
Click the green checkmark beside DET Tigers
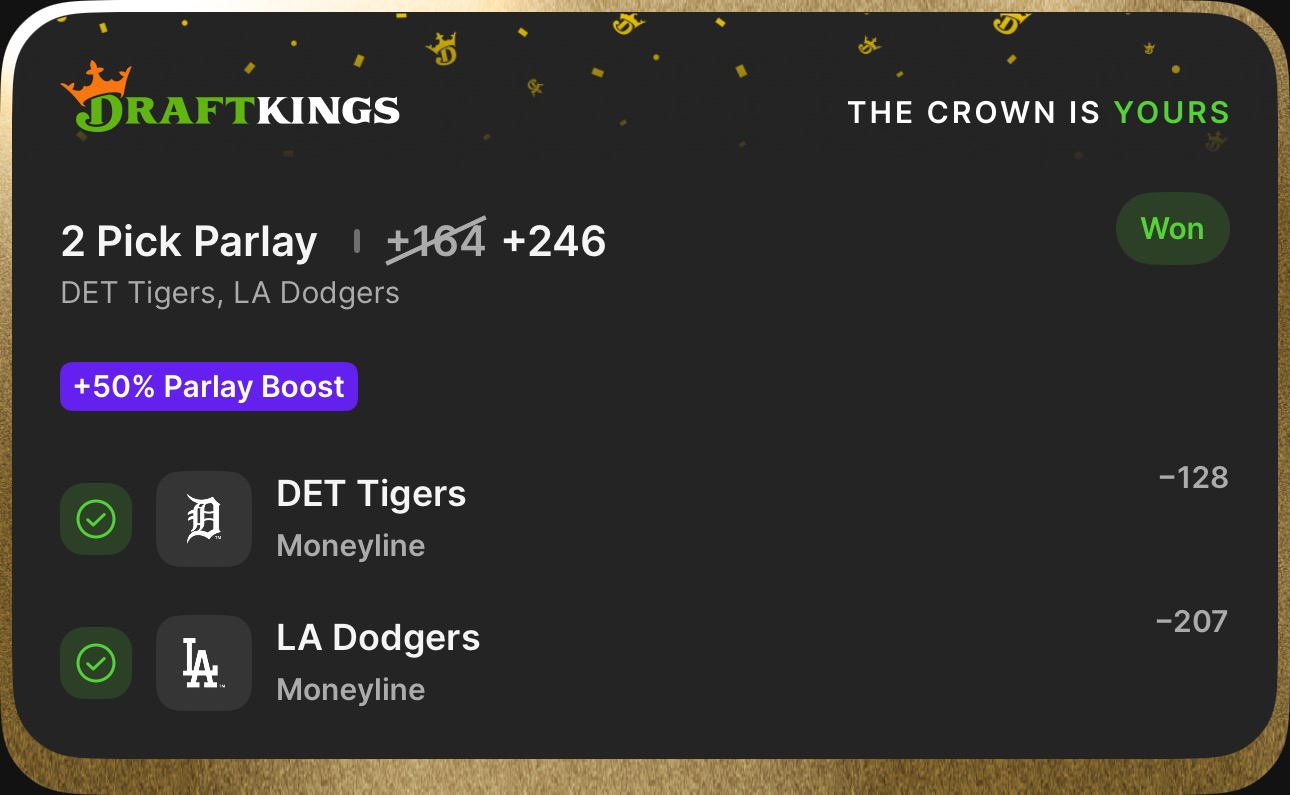[96, 519]
